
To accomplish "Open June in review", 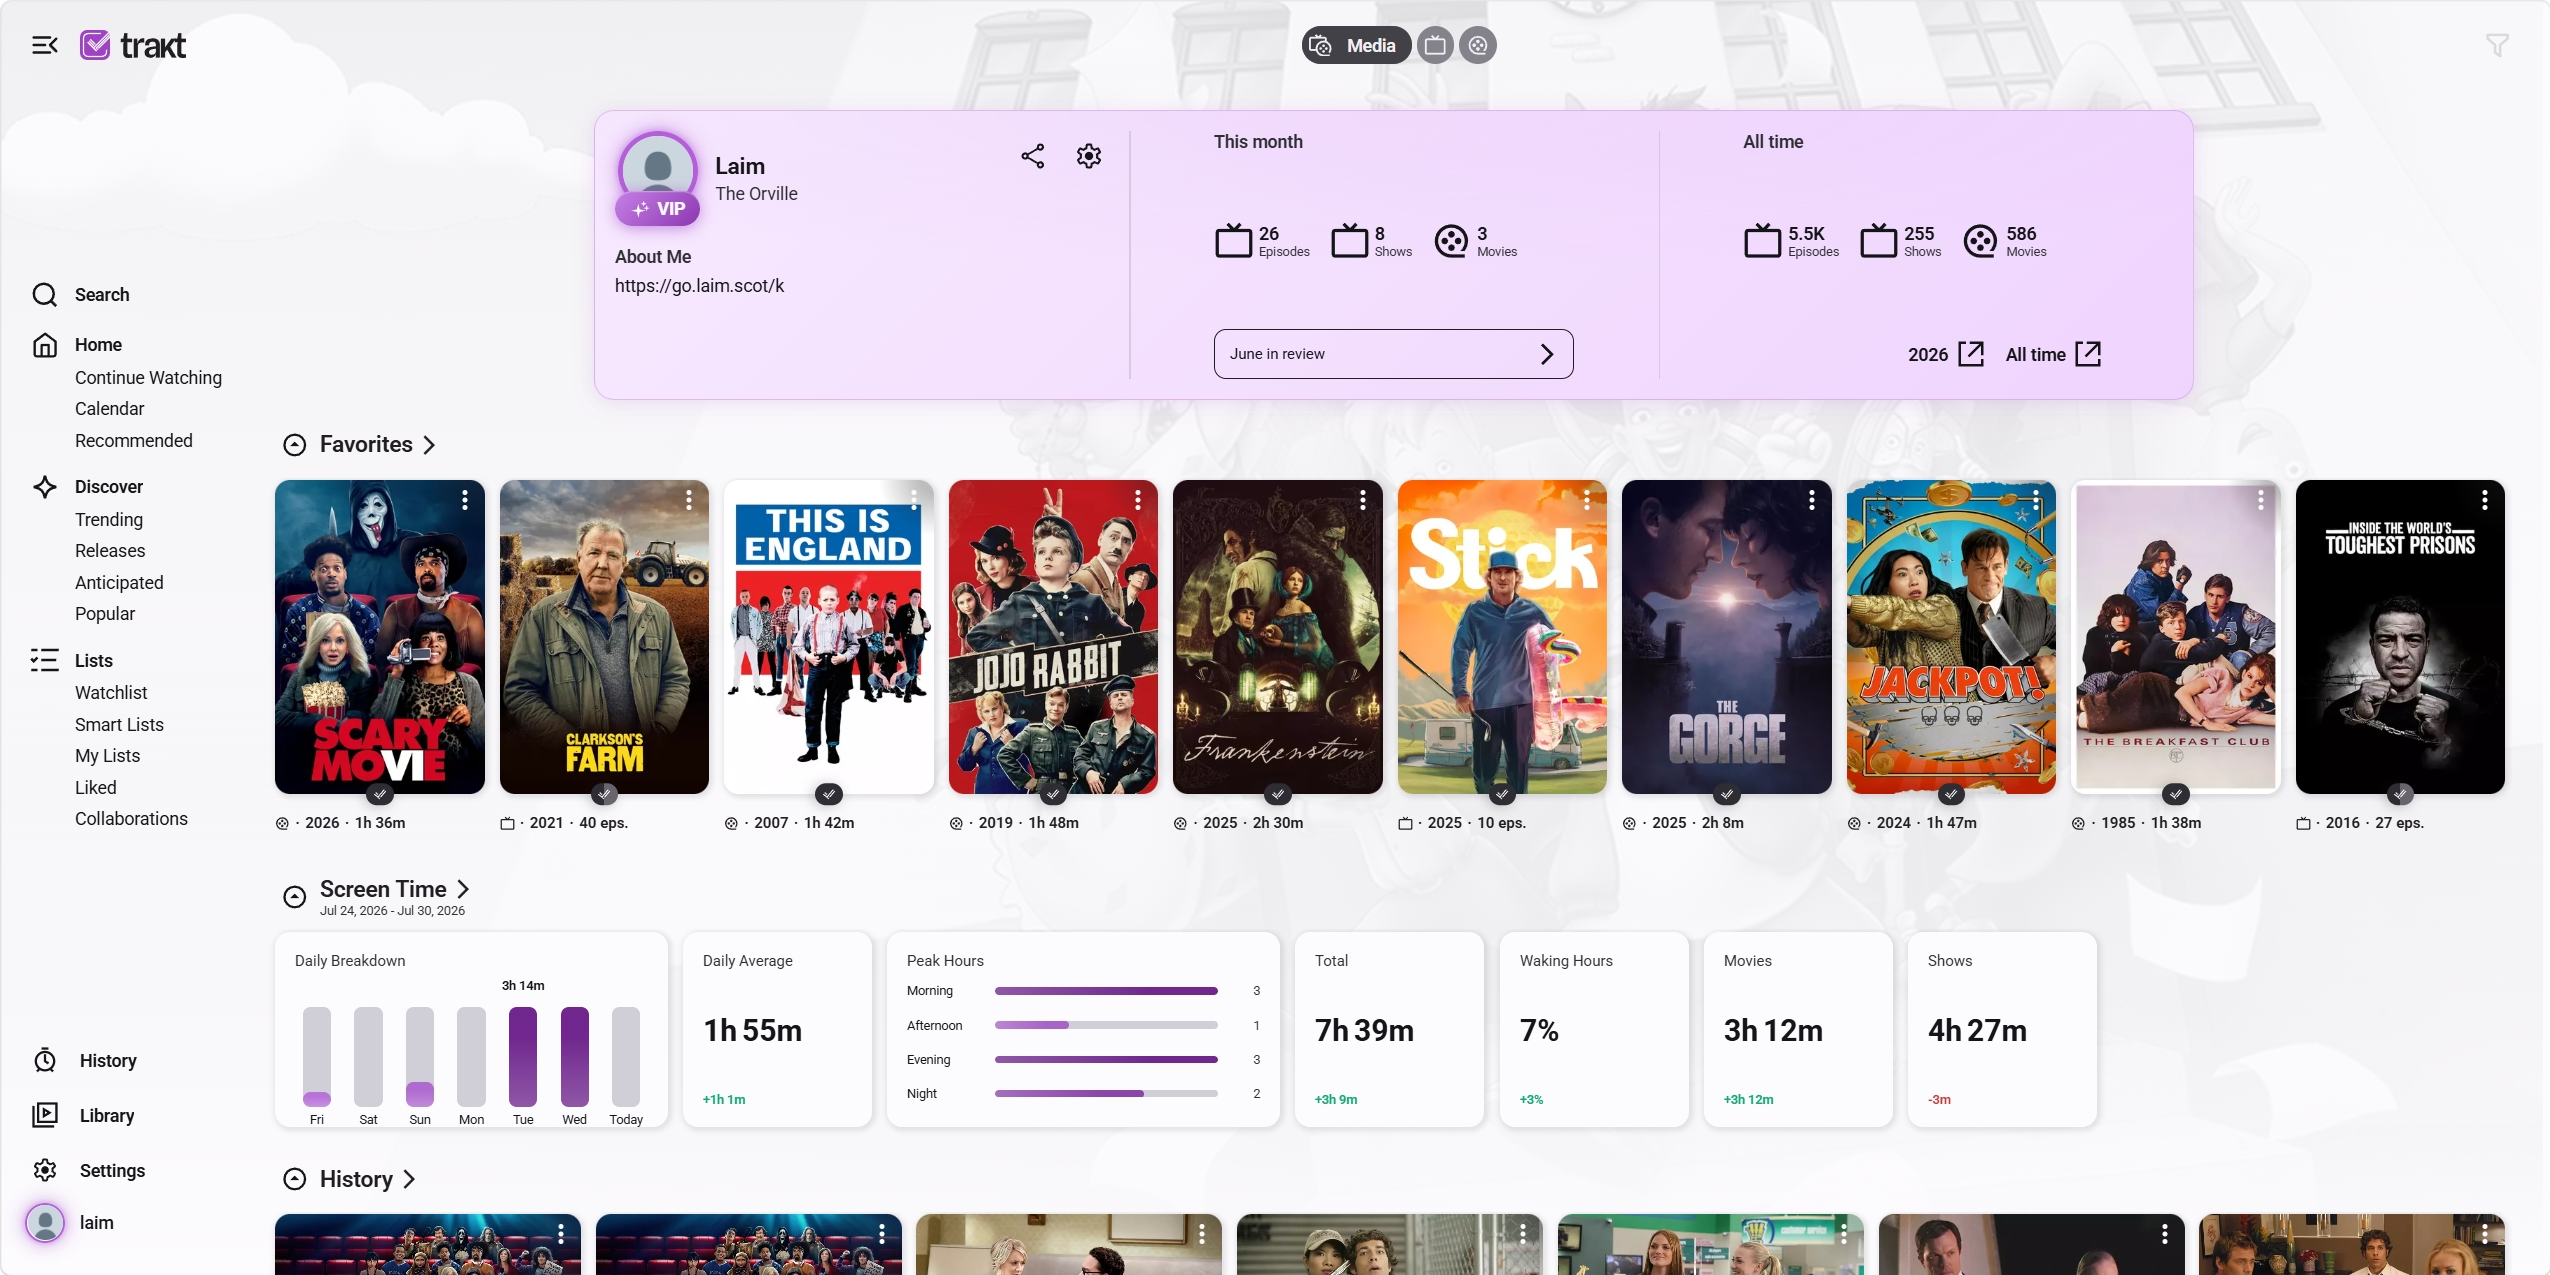I will 1393,354.
